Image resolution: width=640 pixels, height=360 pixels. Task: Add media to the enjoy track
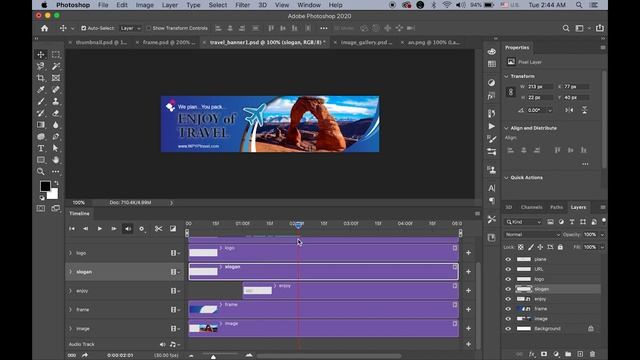(469, 291)
